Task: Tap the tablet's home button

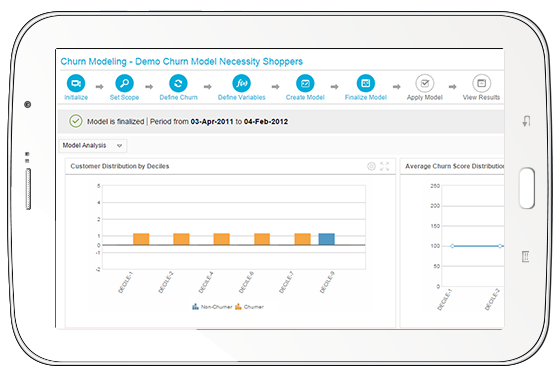Action: pos(527,188)
